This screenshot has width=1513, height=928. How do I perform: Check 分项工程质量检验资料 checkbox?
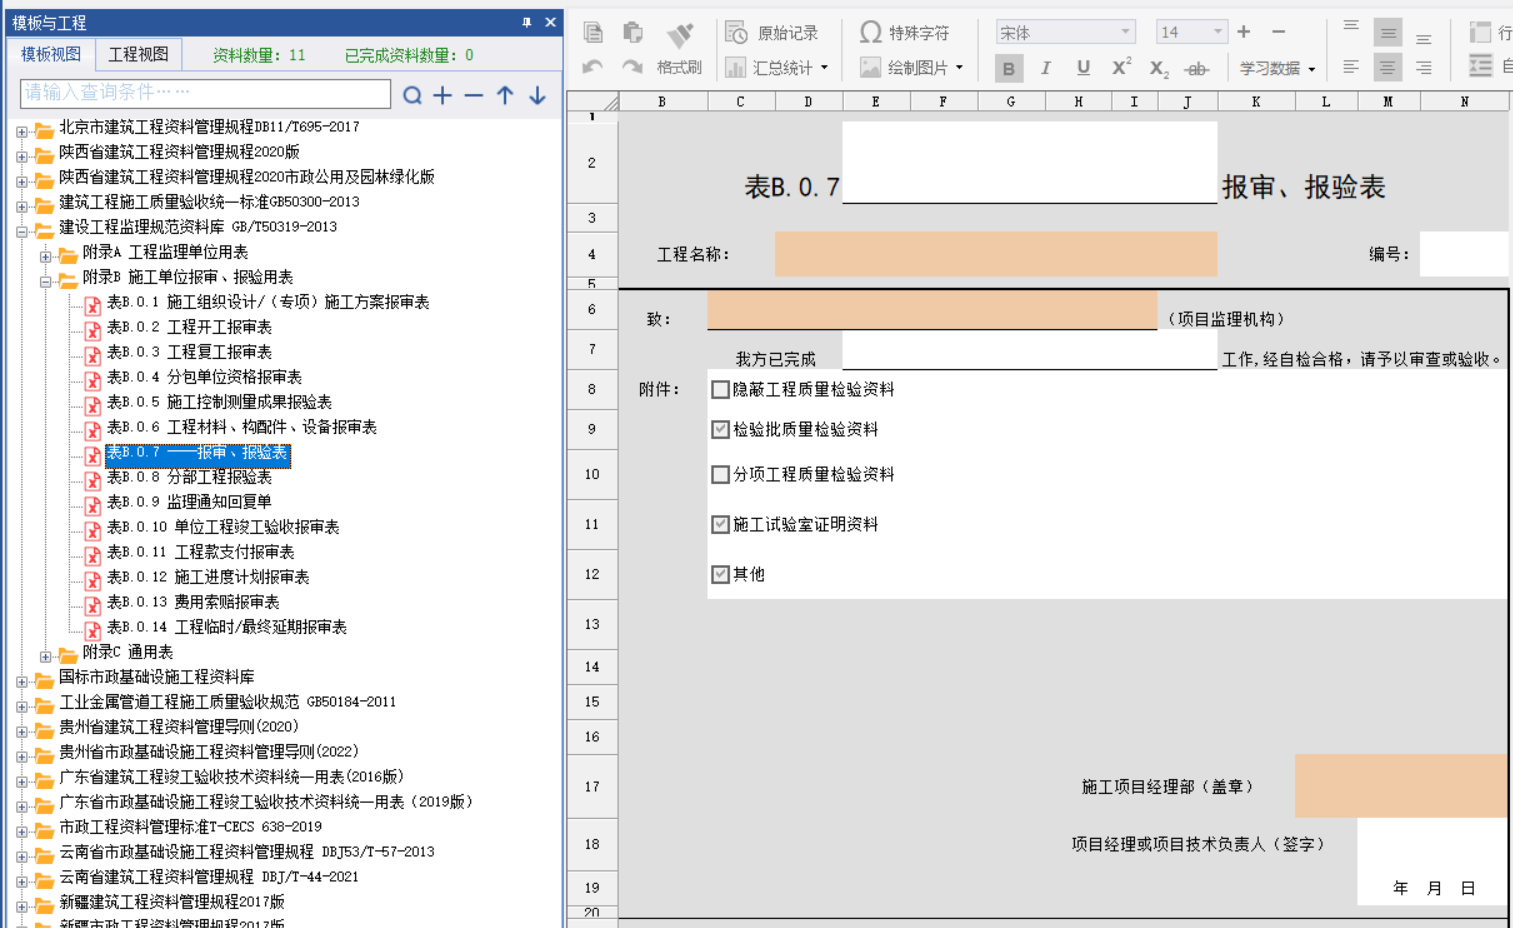(720, 474)
